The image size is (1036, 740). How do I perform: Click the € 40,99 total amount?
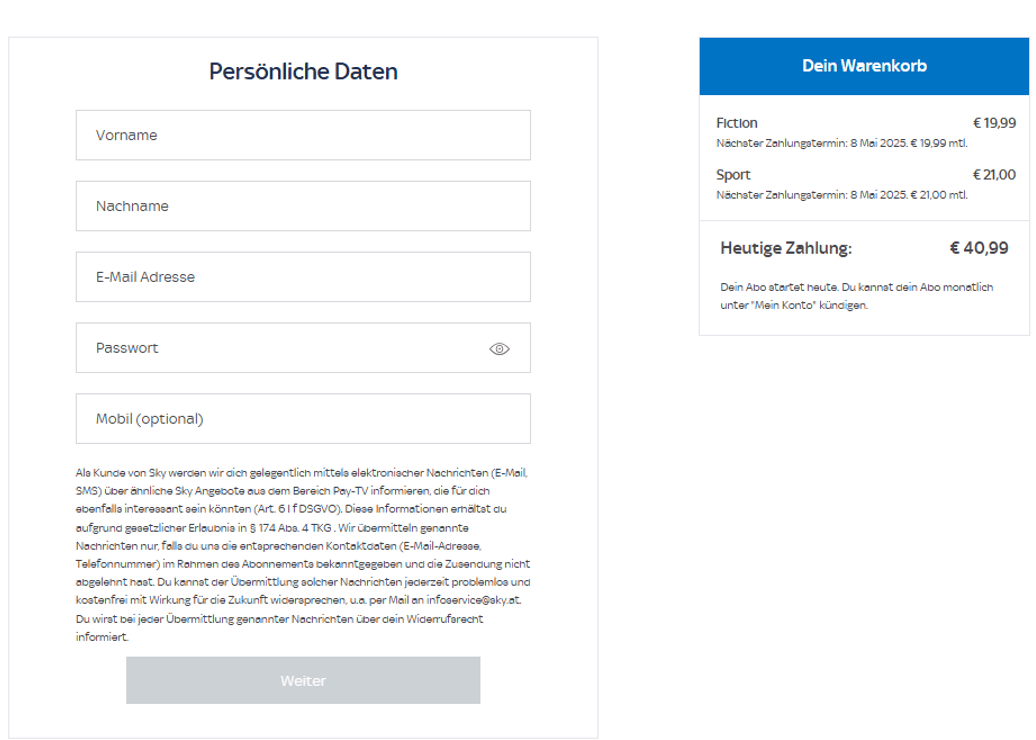pos(978,248)
